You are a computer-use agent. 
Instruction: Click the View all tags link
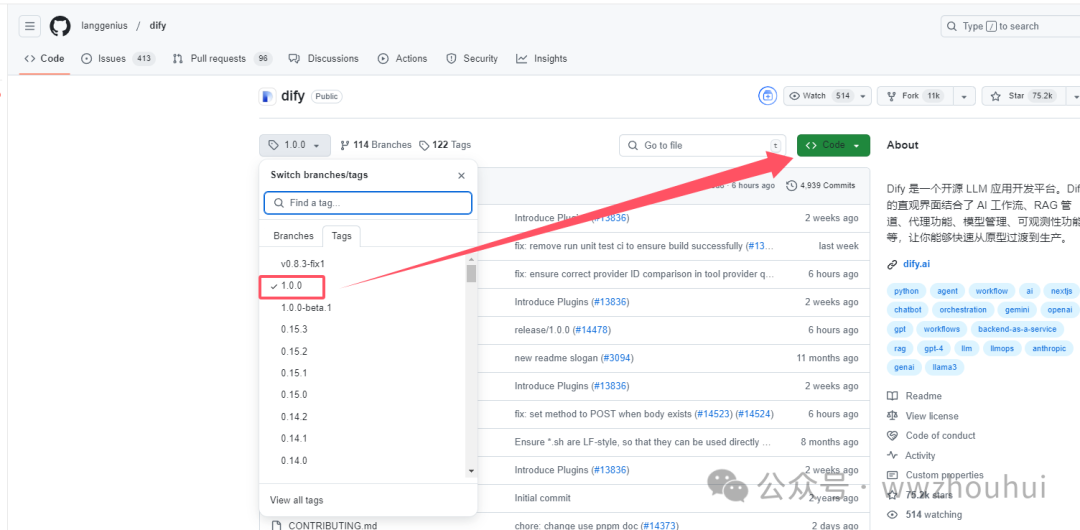(297, 500)
